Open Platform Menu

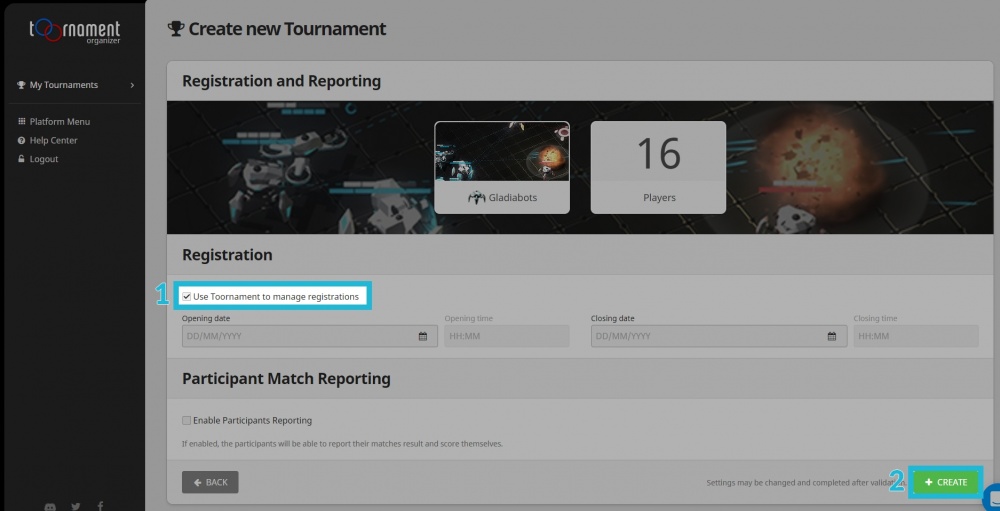click(x=60, y=122)
